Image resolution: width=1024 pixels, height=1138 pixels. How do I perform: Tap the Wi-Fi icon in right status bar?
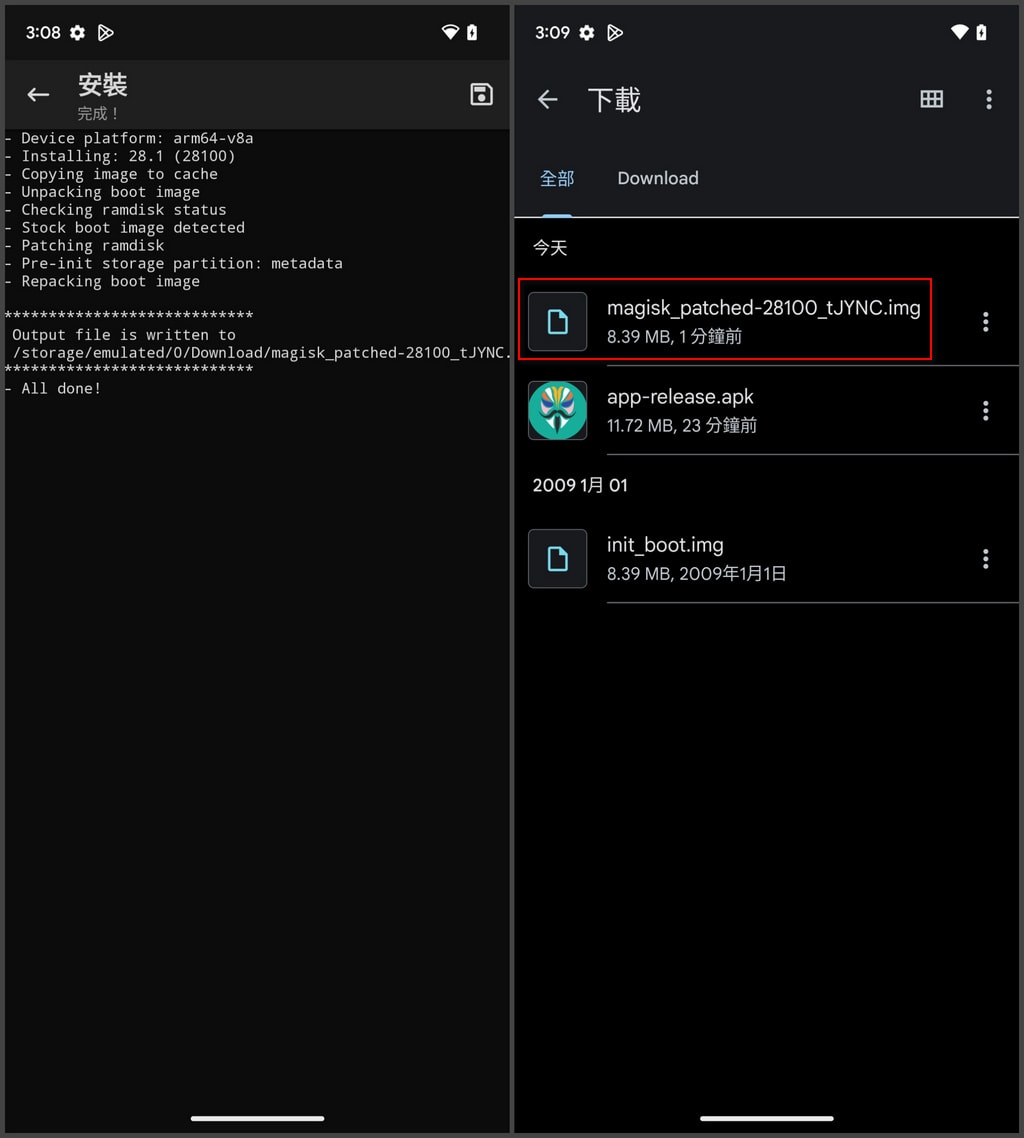pos(959,33)
